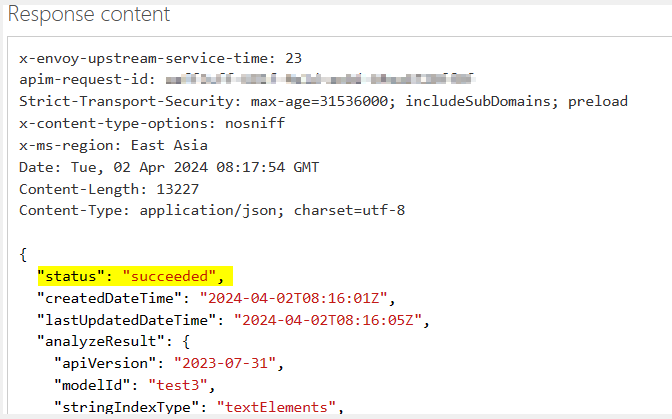Viewport: 672px width, 419px height.
Task: Click the apiVersion value 2023-07-31
Action: (225, 363)
